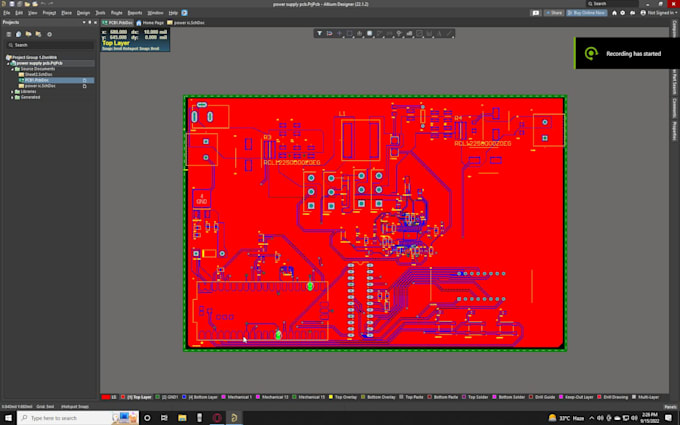Click the yellow Top Overlay color swatch
This screenshot has height=425, width=680.
[x=330, y=397]
